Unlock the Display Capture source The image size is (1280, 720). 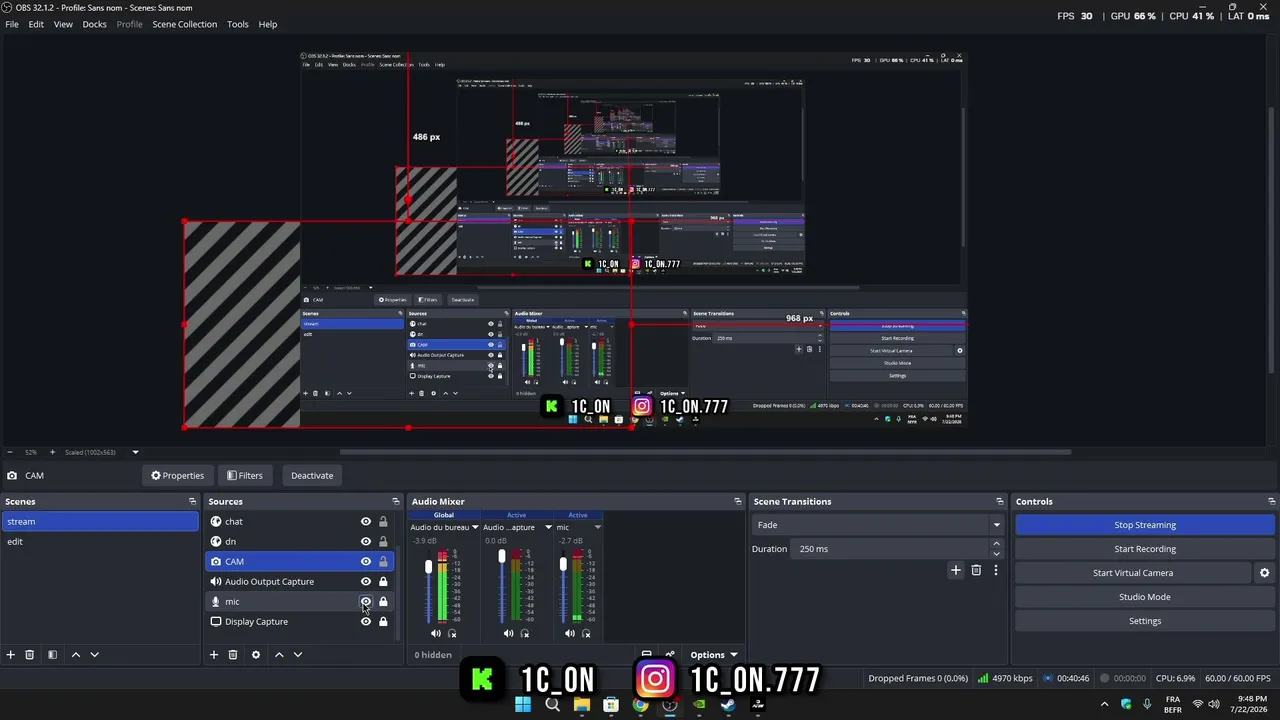tap(383, 621)
